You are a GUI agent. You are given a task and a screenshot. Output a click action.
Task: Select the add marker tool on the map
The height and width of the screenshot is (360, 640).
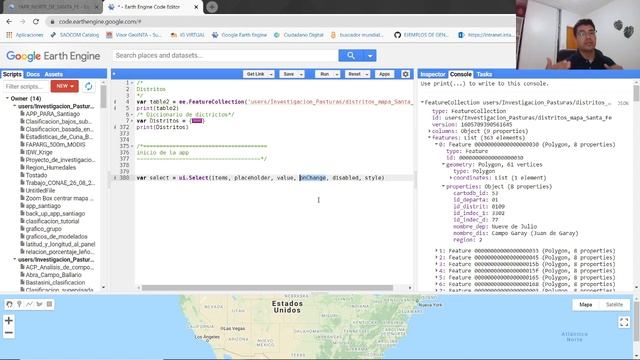click(x=19, y=304)
